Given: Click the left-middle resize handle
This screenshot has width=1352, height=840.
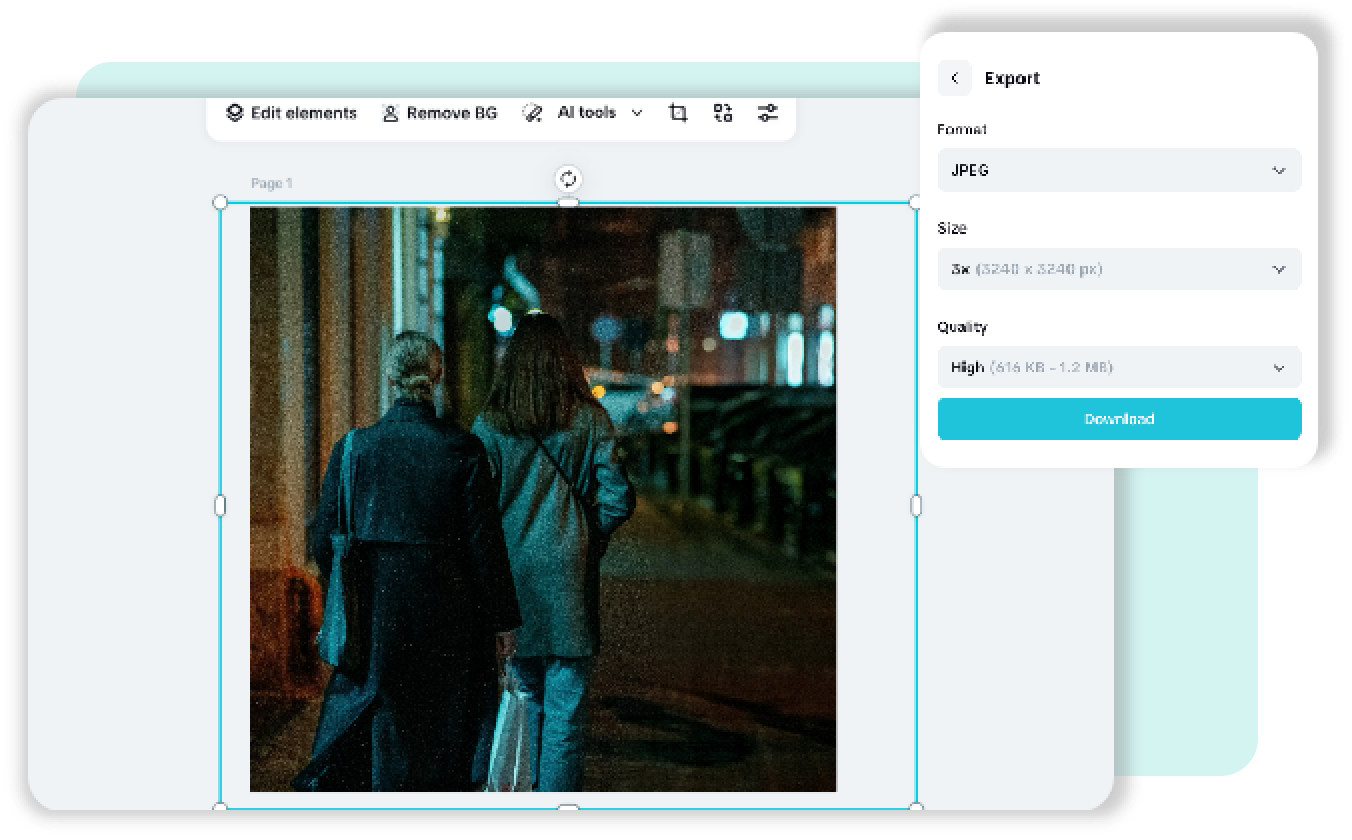Looking at the screenshot, I should click(221, 506).
